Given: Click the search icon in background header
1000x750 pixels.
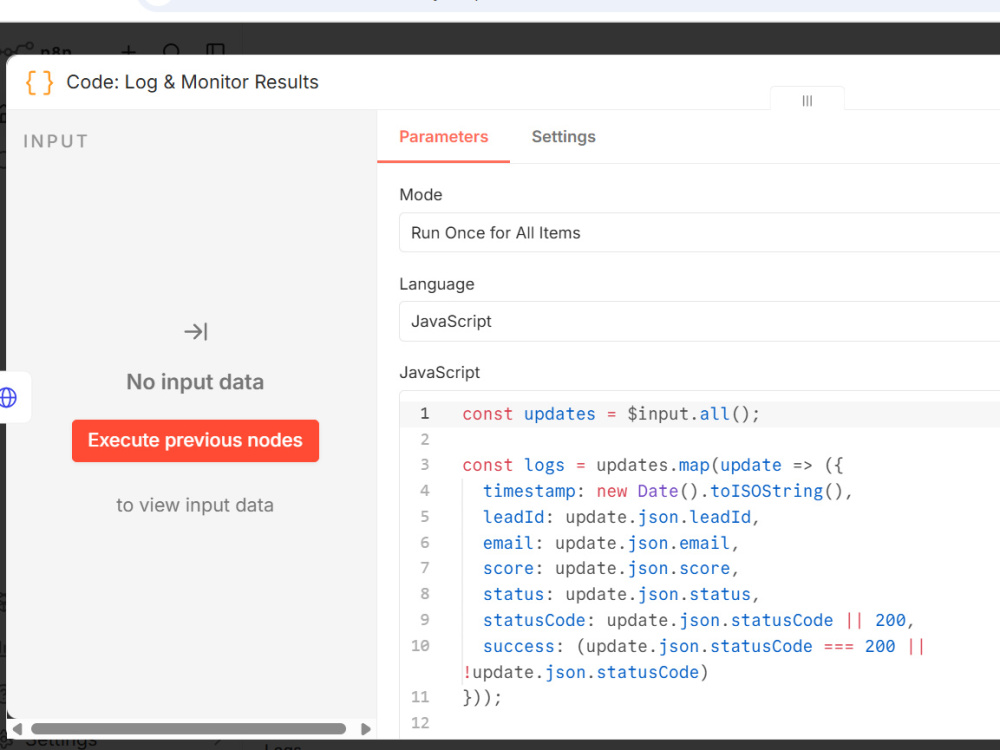Looking at the screenshot, I should click(171, 50).
